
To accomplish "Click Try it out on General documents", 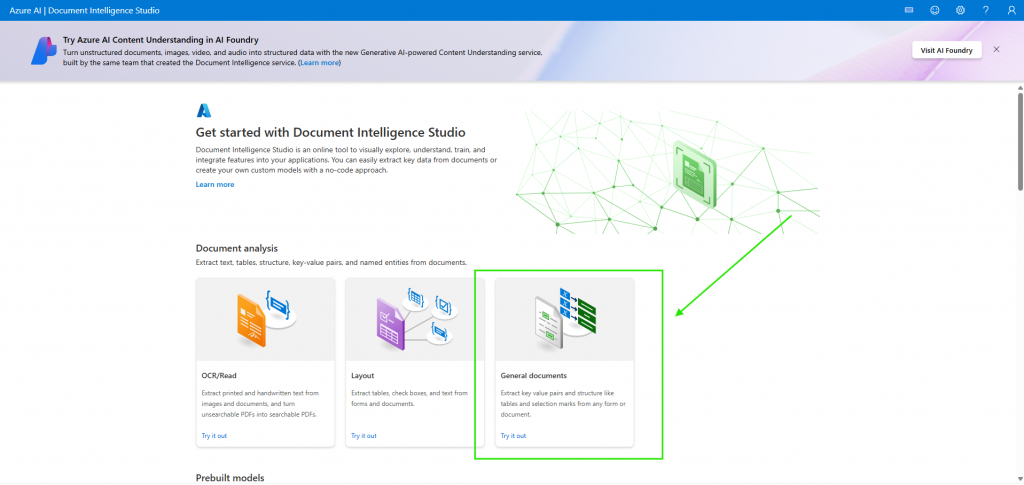I will (513, 436).
